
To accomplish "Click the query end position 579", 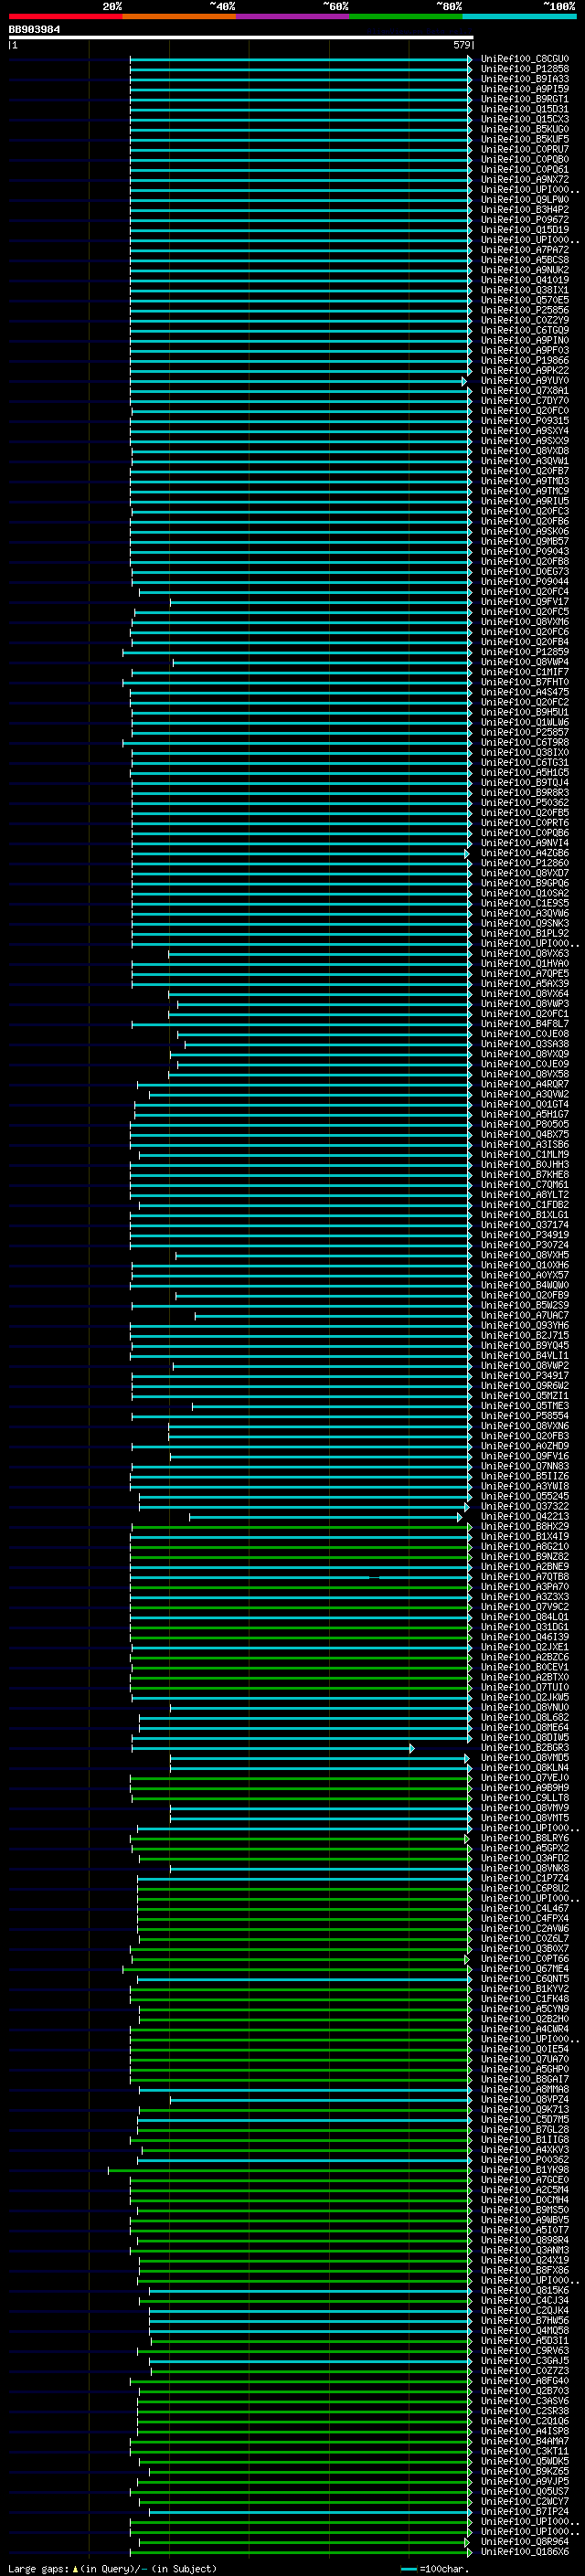I will [x=461, y=45].
